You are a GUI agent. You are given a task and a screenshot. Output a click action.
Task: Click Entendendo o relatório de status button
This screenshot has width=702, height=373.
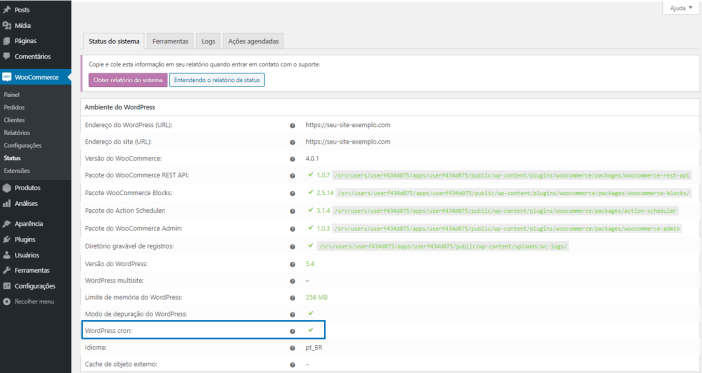pyautogui.click(x=217, y=80)
